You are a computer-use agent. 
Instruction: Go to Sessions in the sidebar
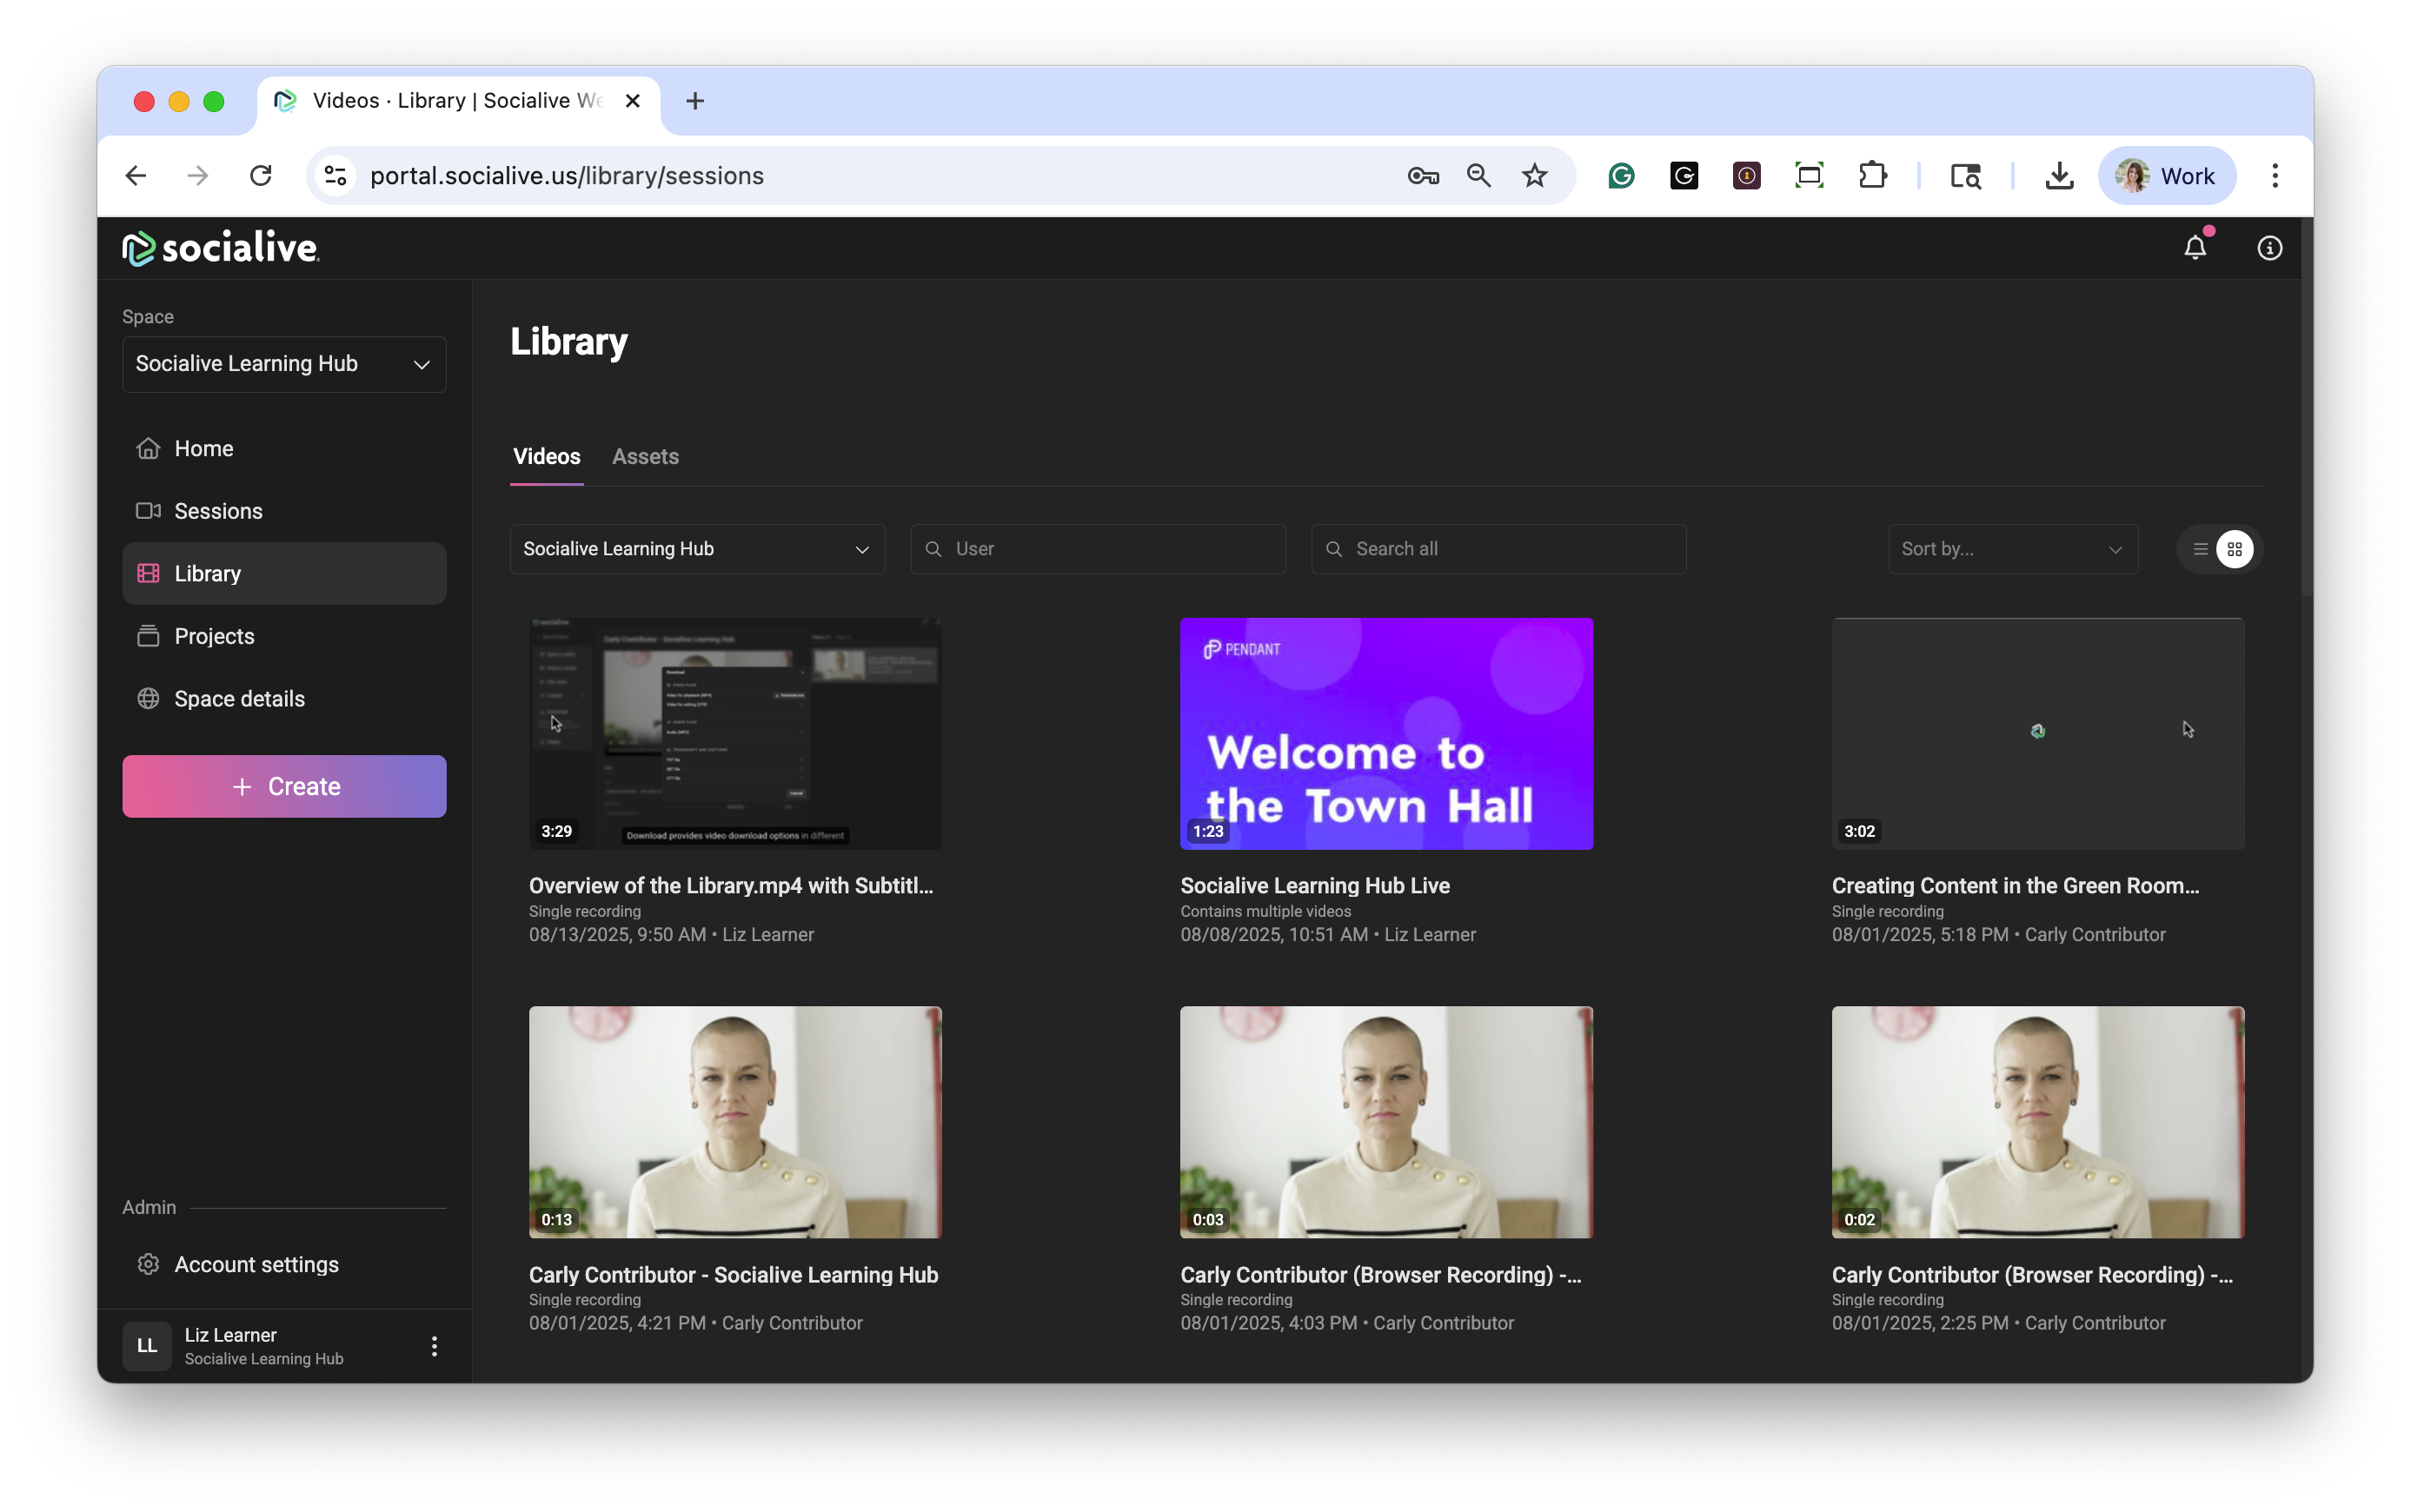218,511
